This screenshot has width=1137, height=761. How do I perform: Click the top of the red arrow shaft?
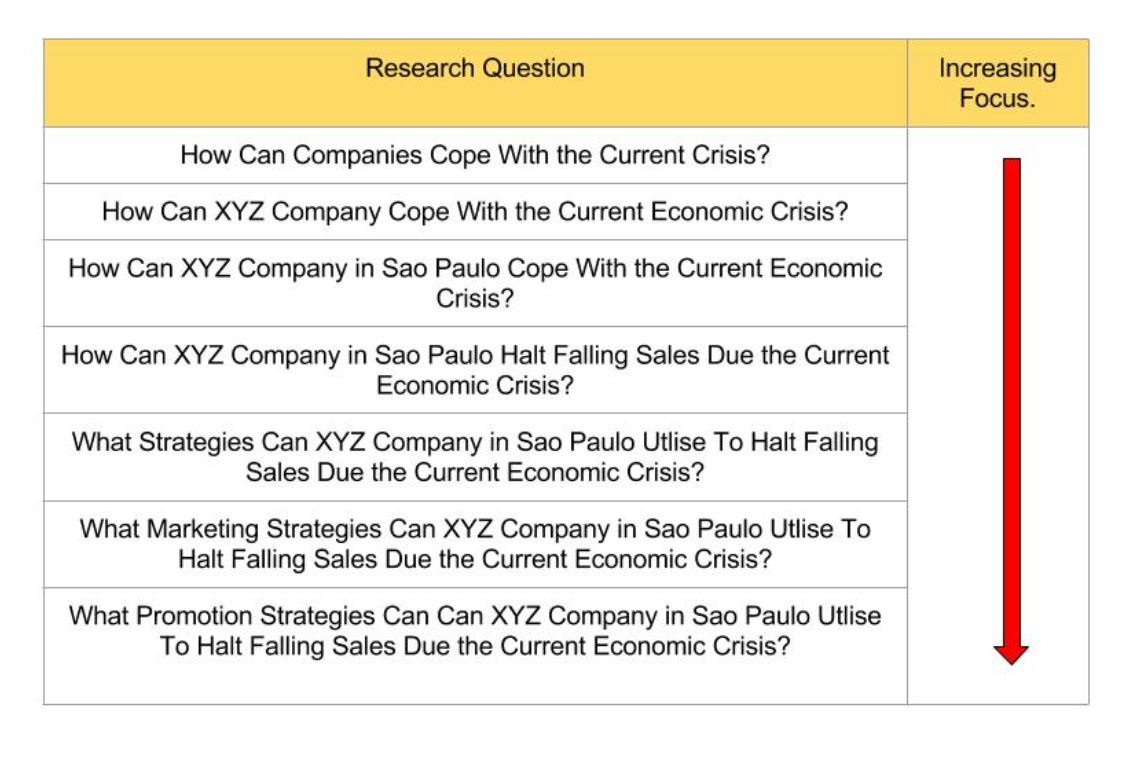1012,163
